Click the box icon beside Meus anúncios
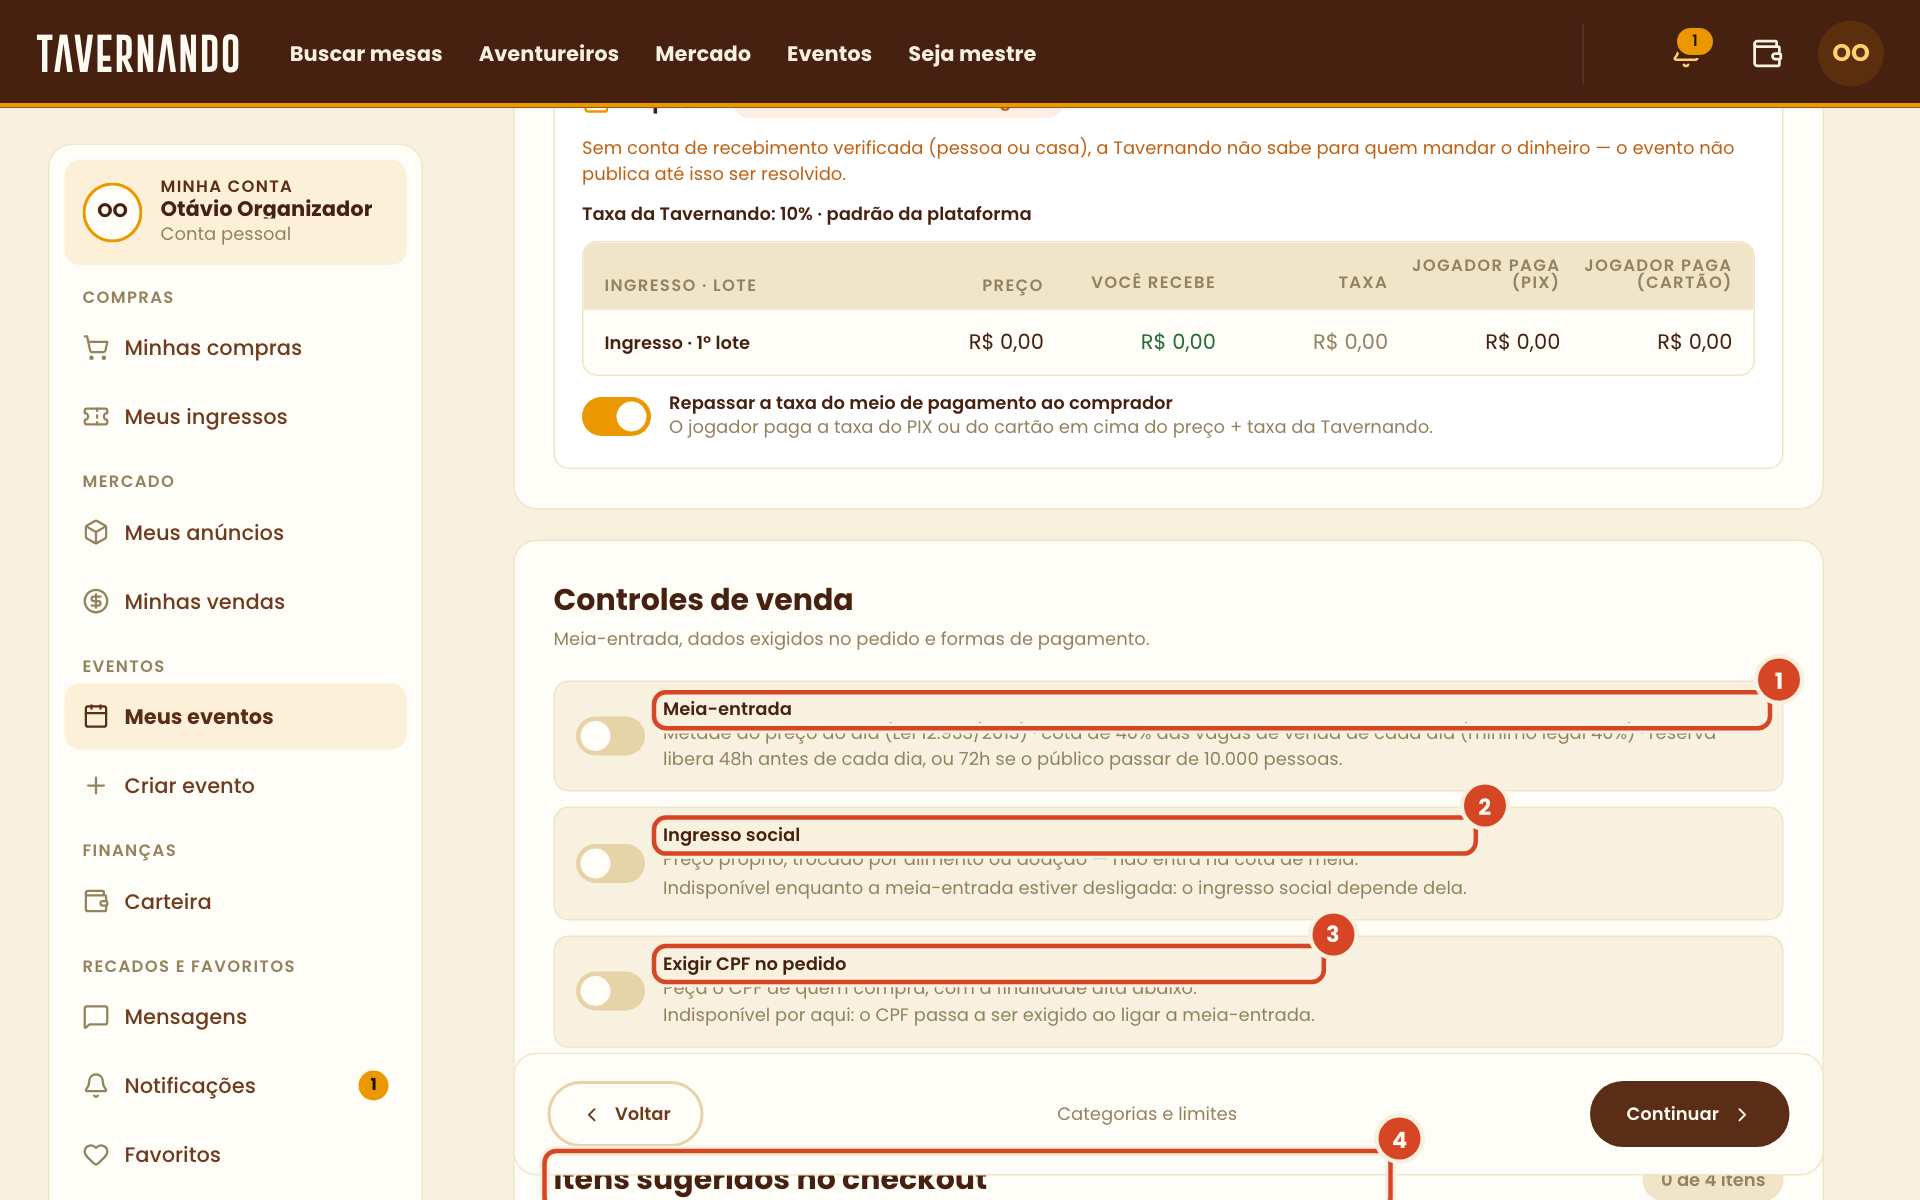 pyautogui.click(x=96, y=532)
